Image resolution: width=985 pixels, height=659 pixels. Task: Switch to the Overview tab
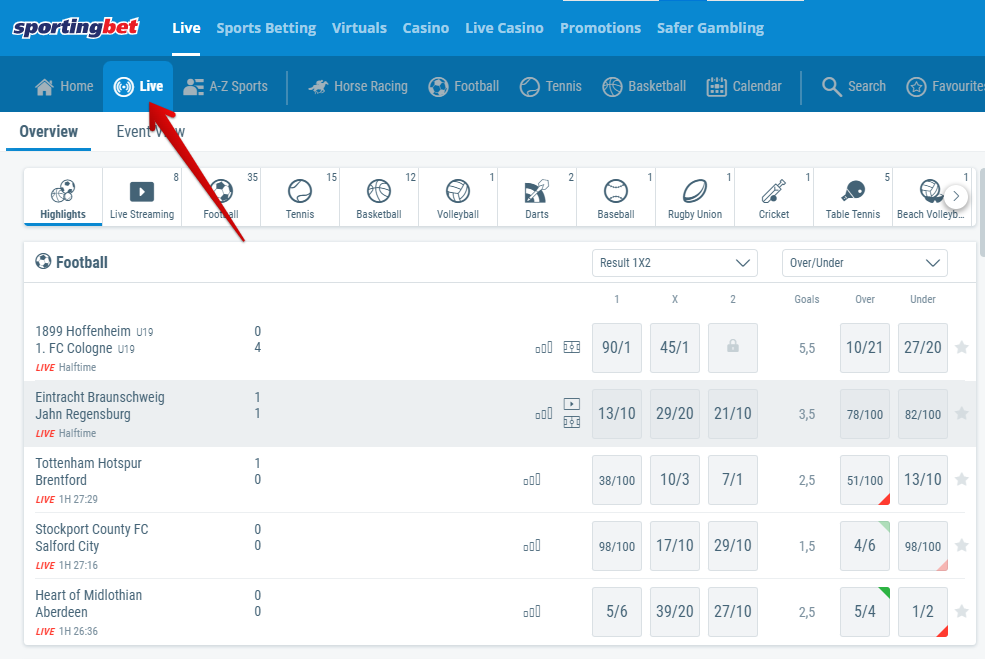48,131
